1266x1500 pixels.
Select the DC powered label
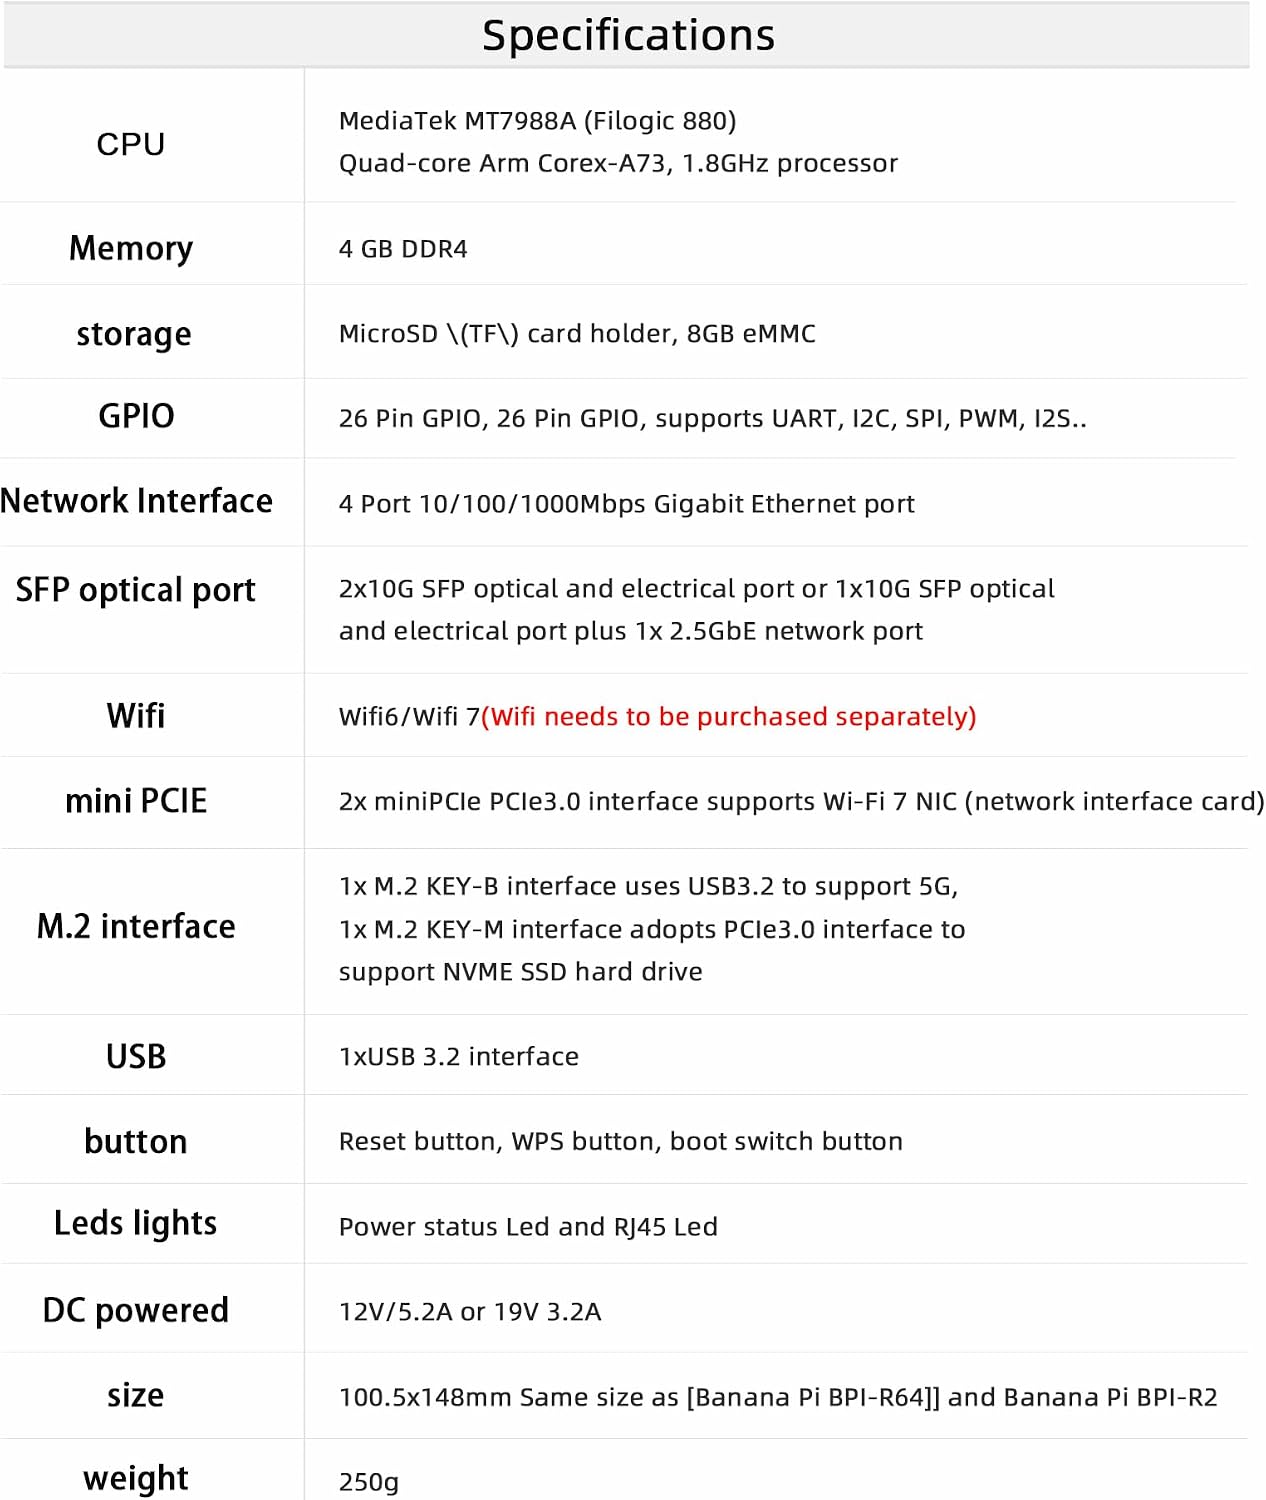coord(136,1310)
